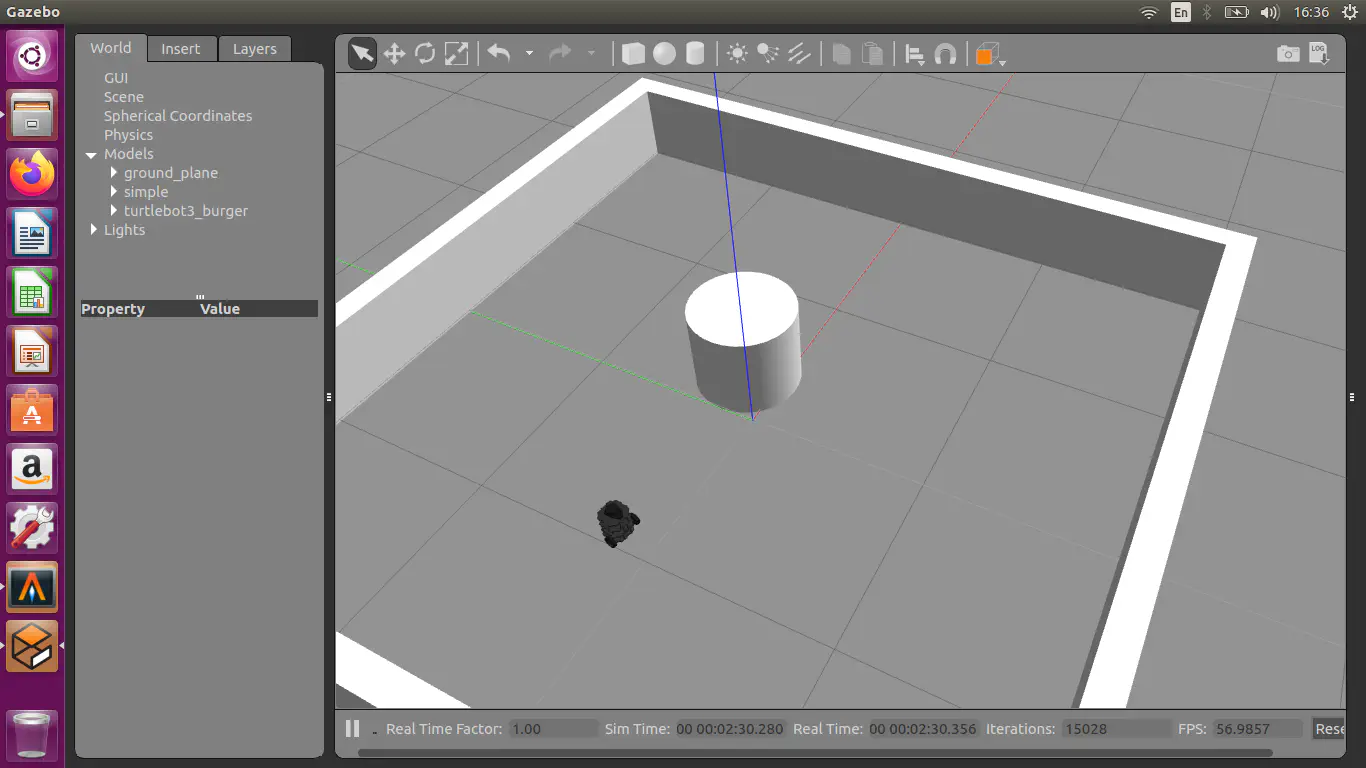Screen dimensions: 1366x768
Task: Insert a box shape
Action: point(633,54)
